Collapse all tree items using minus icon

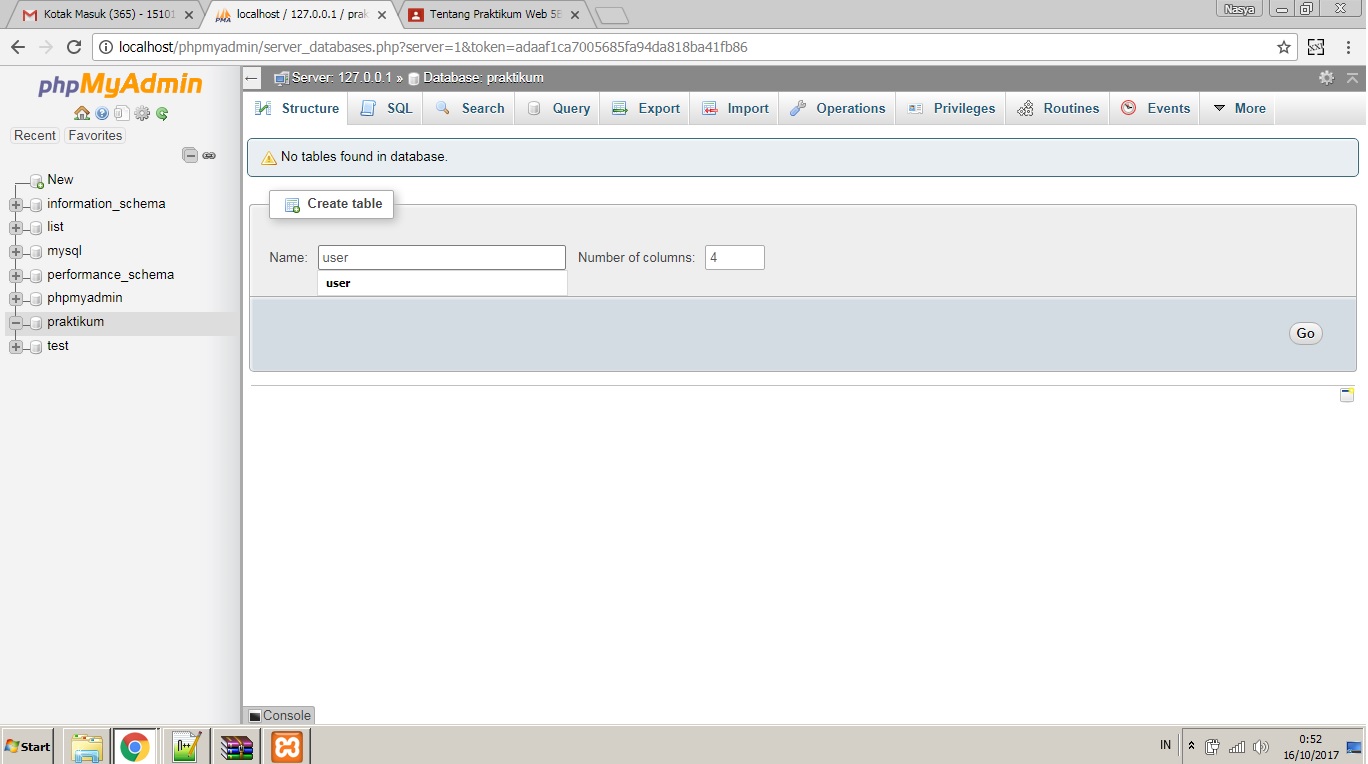point(190,155)
